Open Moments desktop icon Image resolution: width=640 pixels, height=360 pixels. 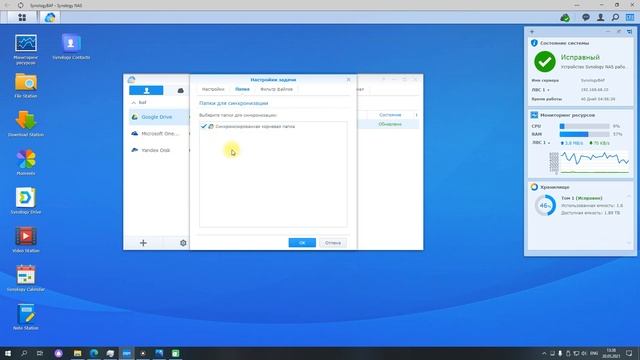point(26,162)
